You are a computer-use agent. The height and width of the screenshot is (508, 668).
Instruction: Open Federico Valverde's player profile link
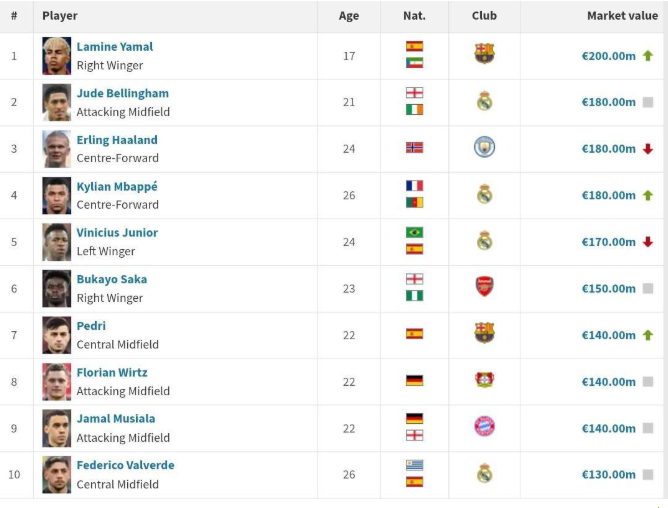pyautogui.click(x=125, y=465)
